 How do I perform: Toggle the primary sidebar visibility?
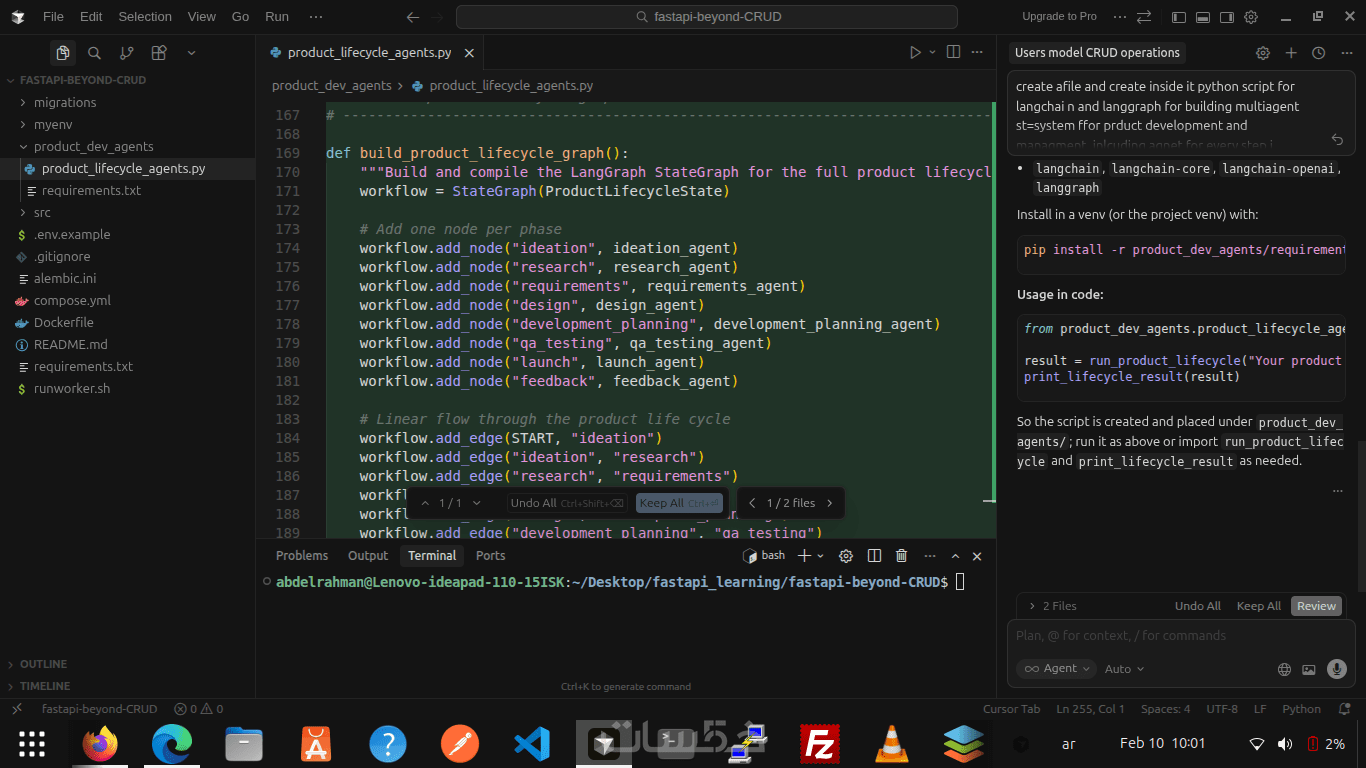tap(1179, 17)
